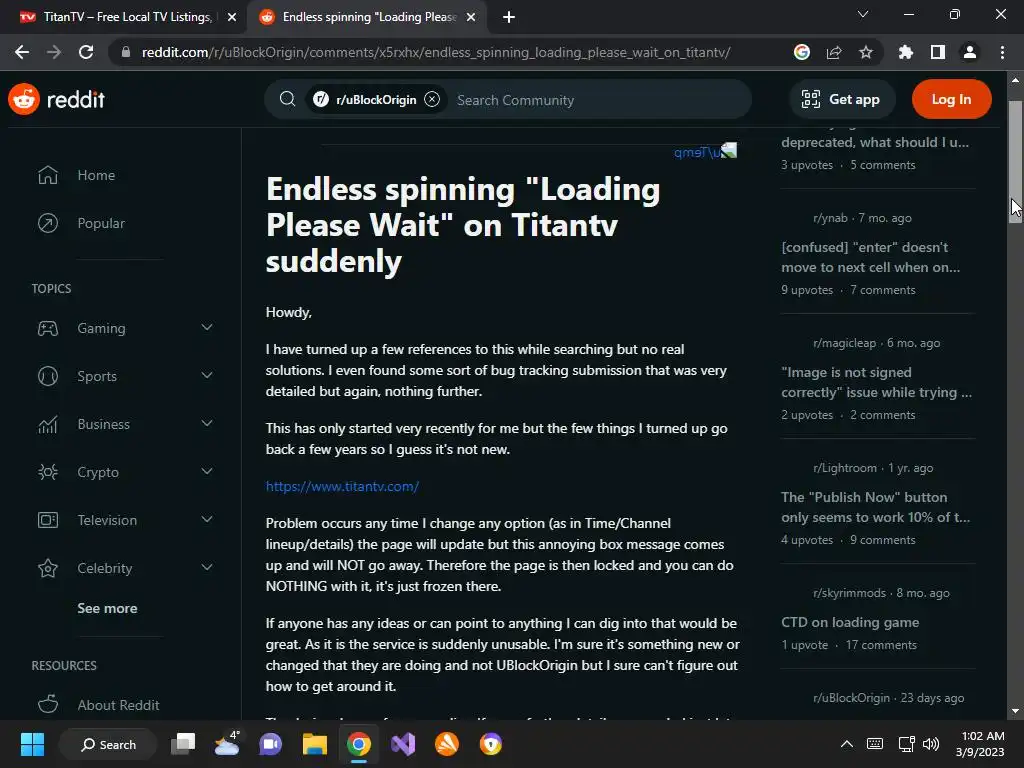Click the taskbar clock showing 1:02 AM

tap(981, 744)
